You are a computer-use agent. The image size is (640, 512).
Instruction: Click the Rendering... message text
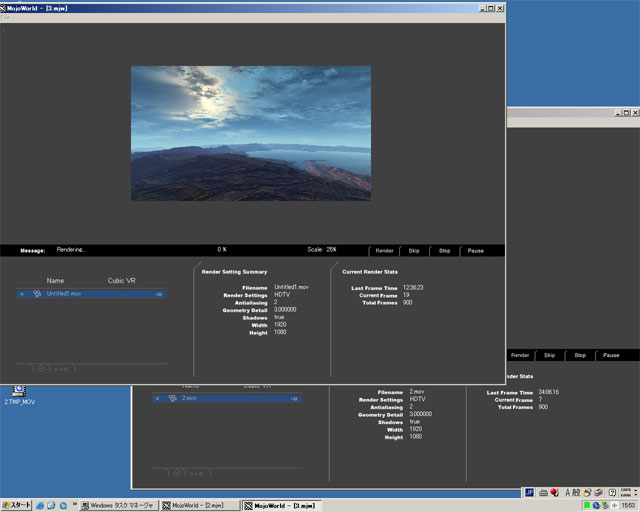pyautogui.click(x=71, y=249)
